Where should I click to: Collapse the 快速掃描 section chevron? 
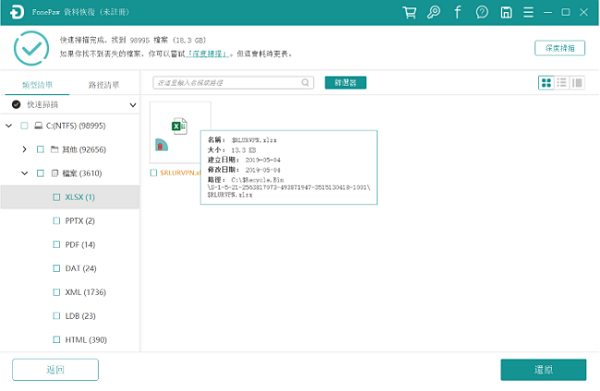(x=132, y=105)
